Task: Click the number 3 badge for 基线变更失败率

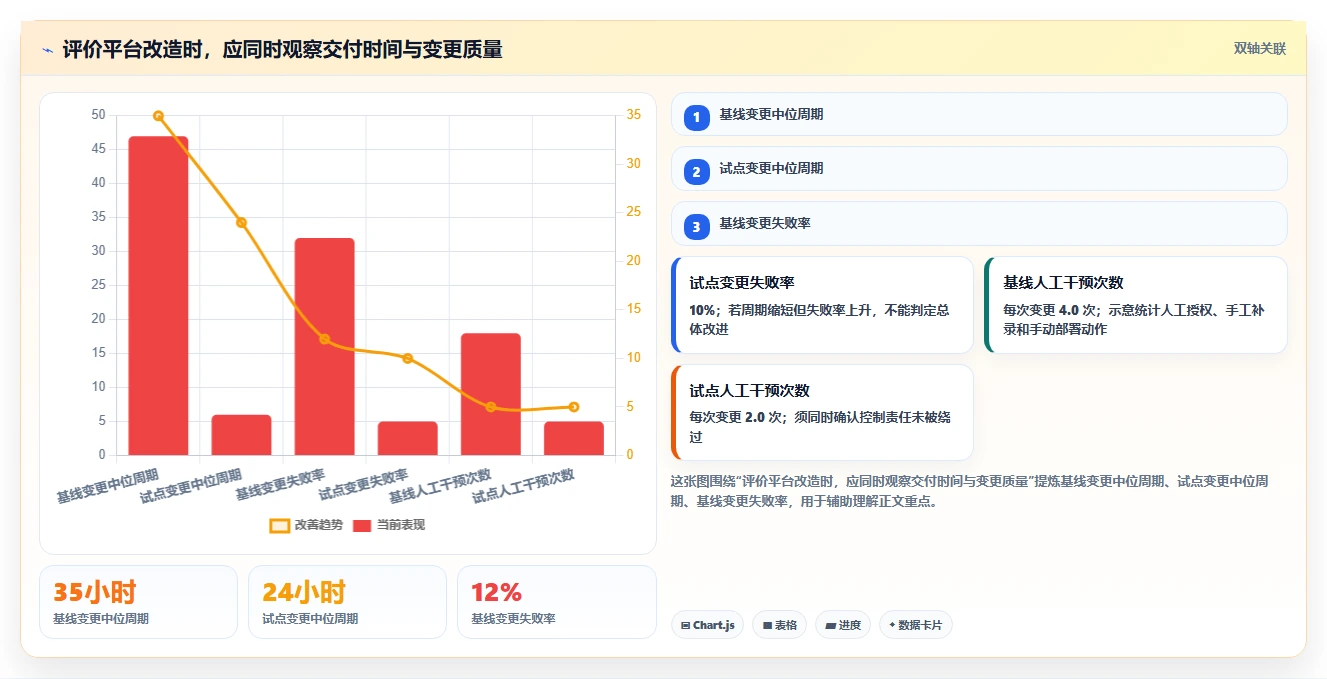Action: click(697, 226)
